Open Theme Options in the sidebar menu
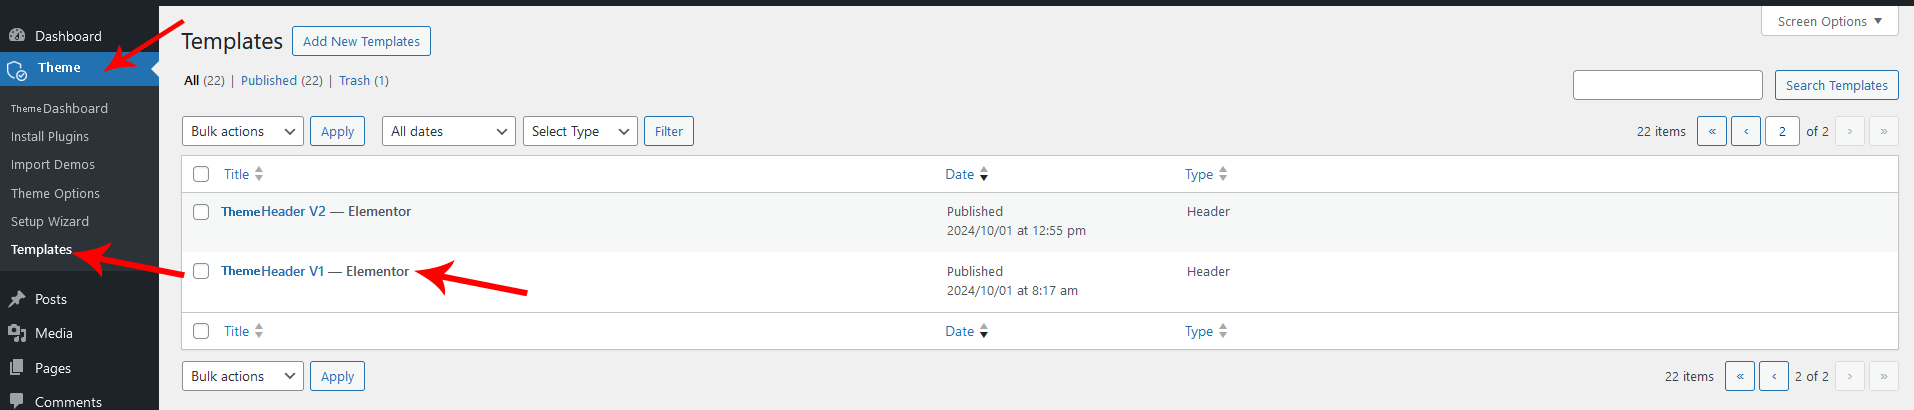The width and height of the screenshot is (1914, 410). point(55,193)
